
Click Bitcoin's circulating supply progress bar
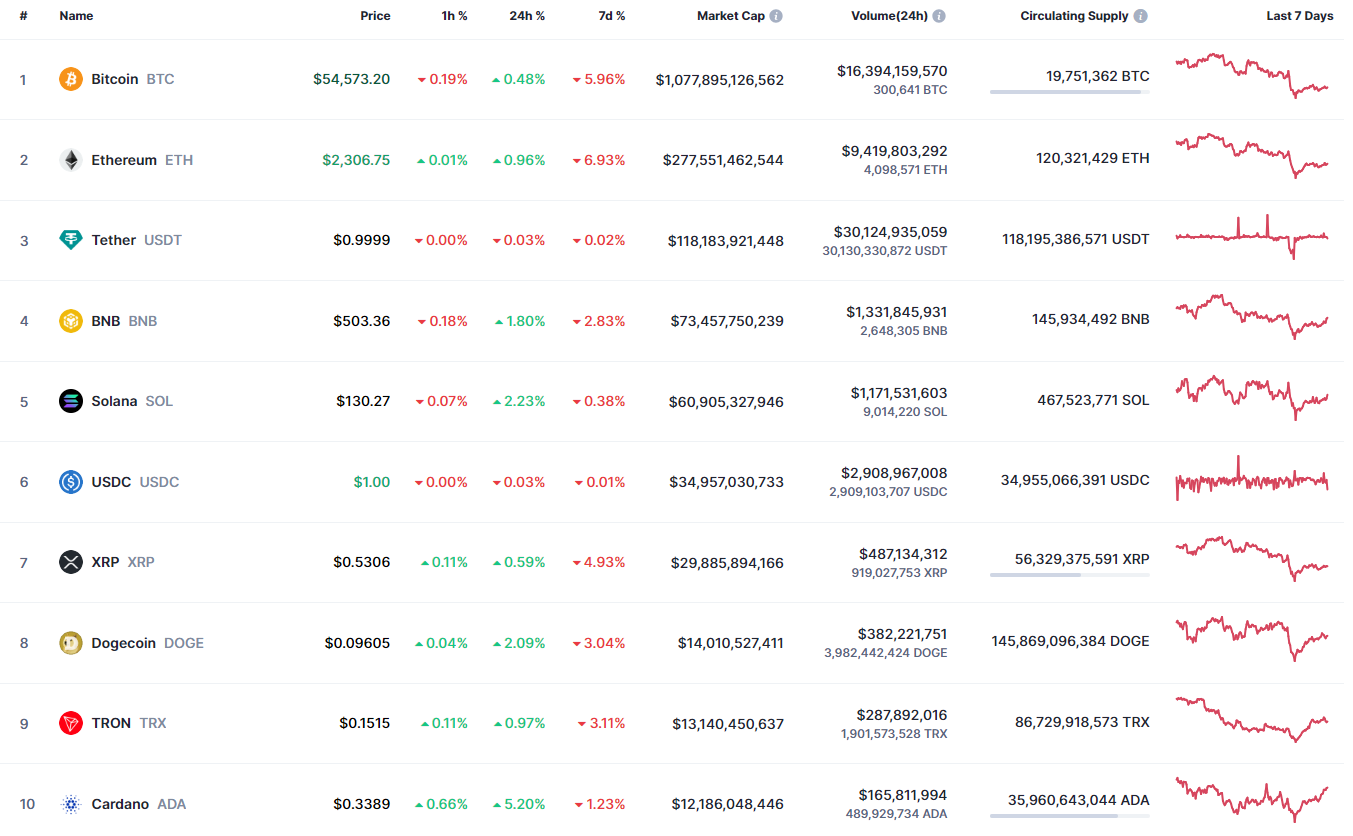(1069, 92)
